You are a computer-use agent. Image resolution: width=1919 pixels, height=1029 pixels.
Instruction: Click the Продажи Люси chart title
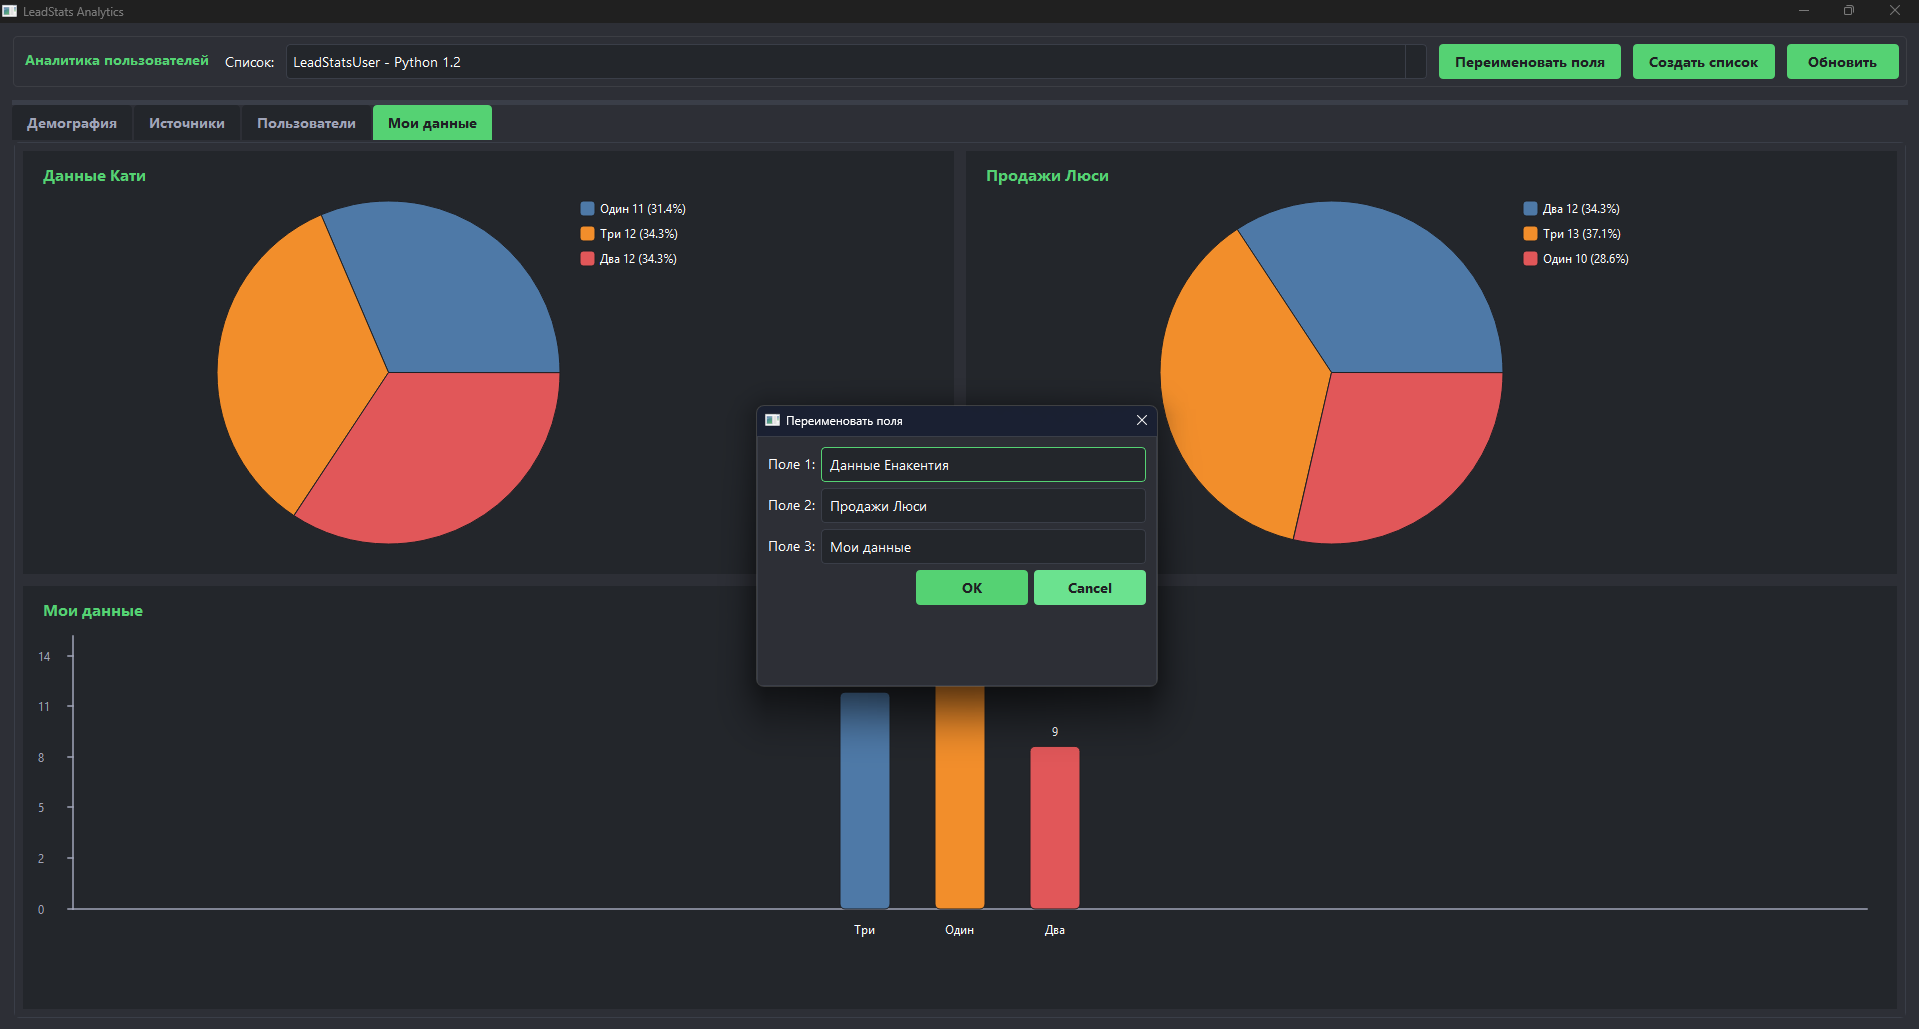[1047, 176]
